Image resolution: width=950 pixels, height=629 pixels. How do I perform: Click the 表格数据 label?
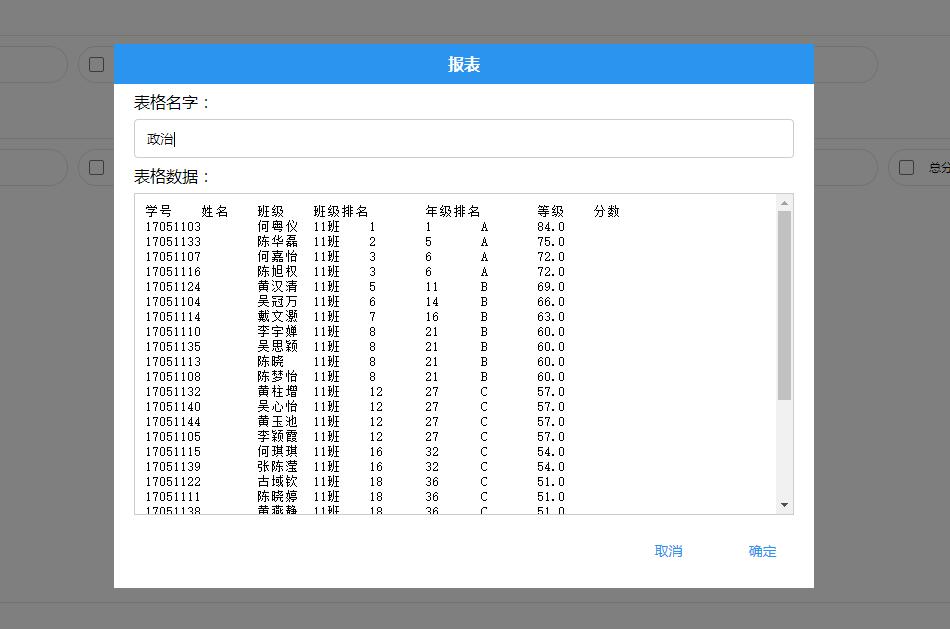coord(172,177)
